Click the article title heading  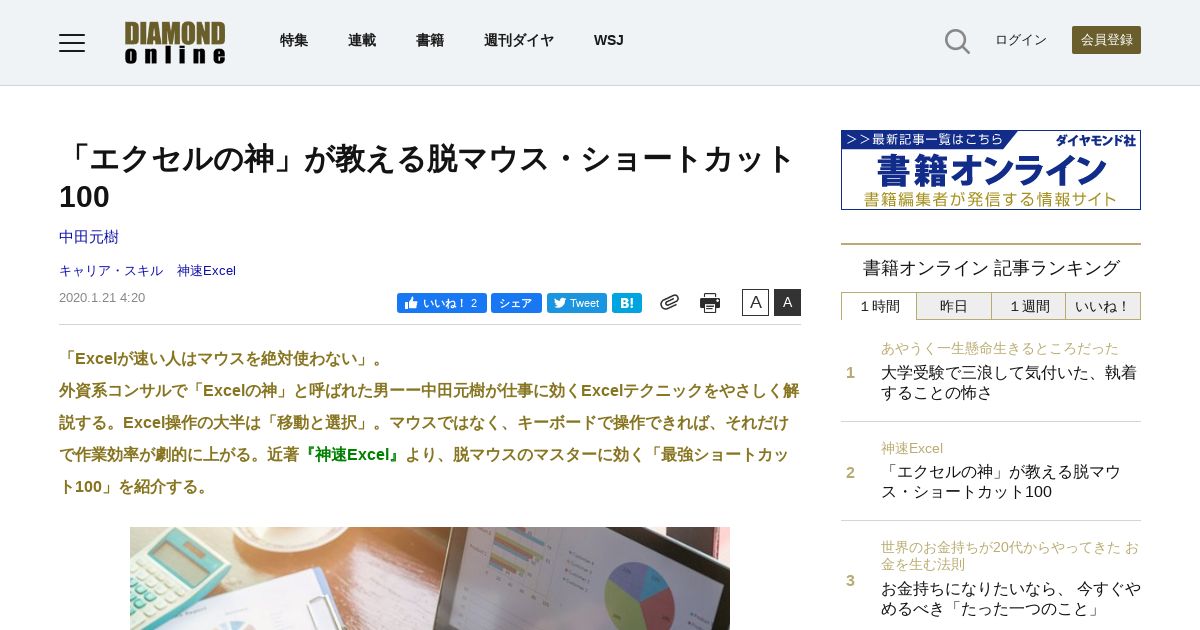[428, 177]
